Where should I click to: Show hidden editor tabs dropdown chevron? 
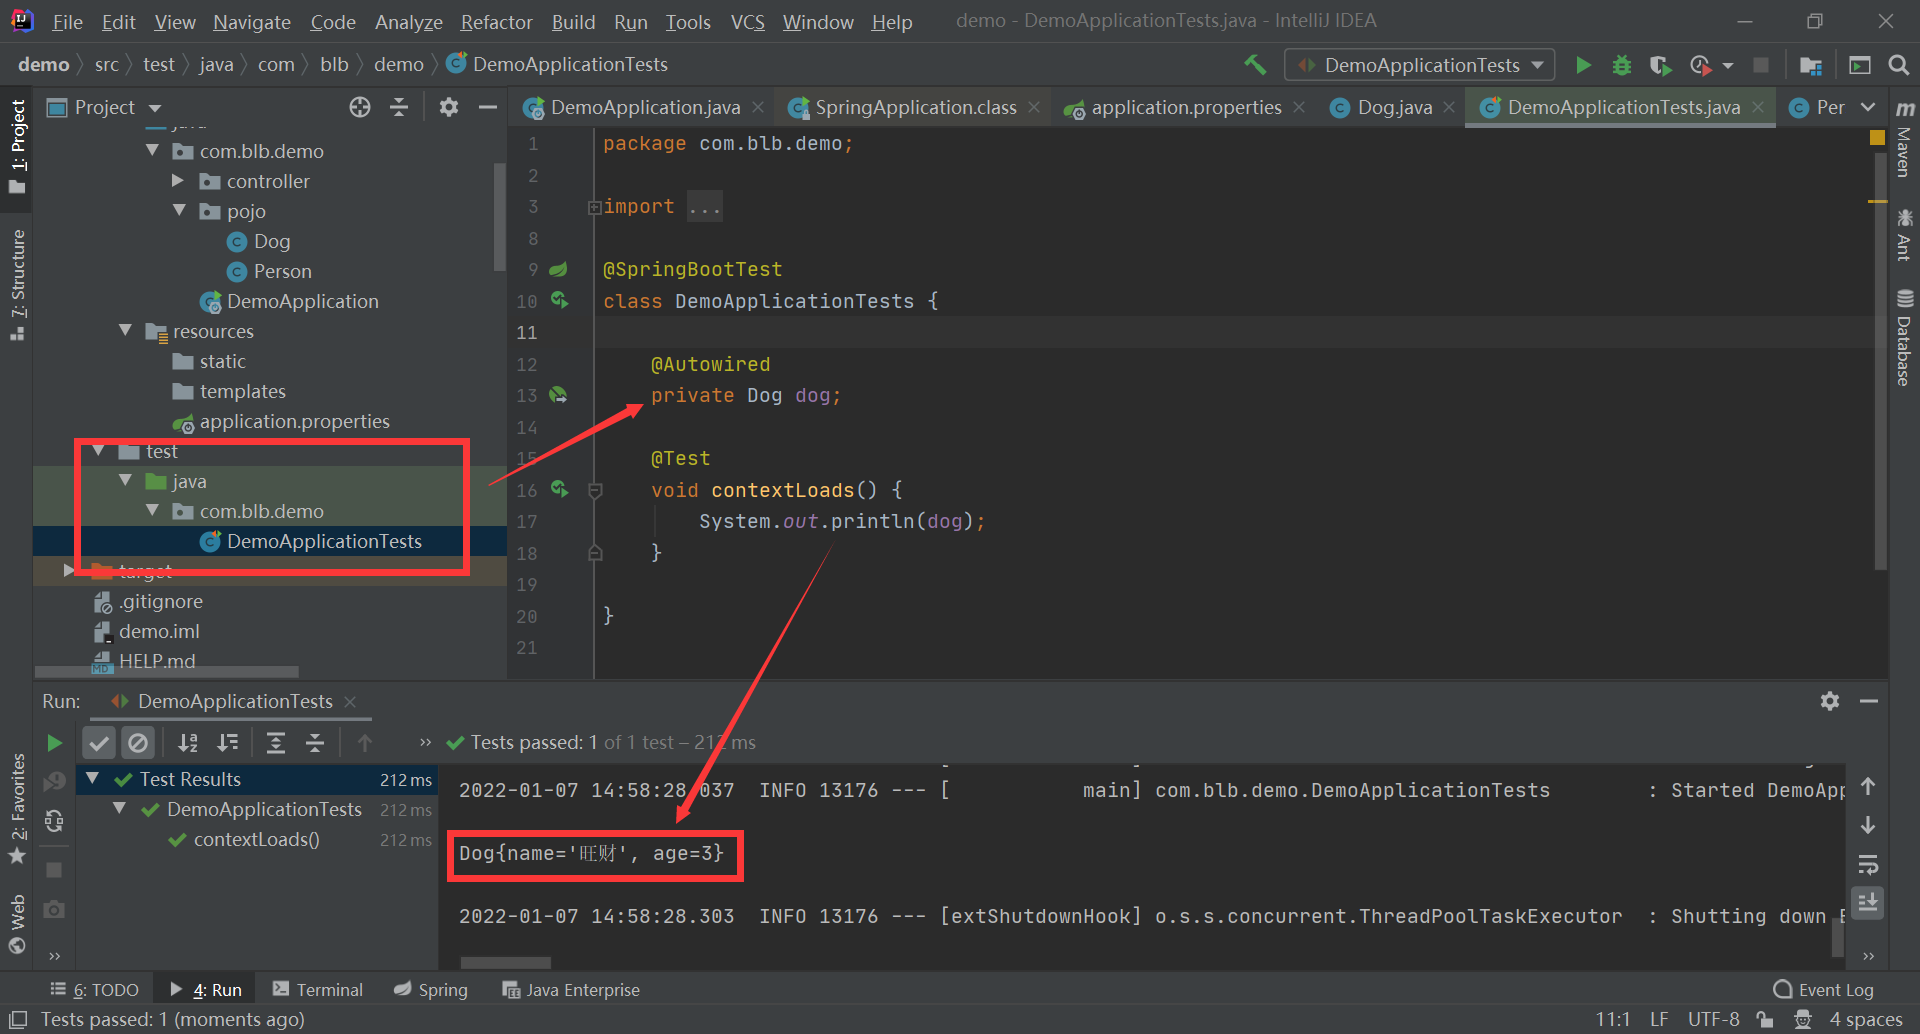(1868, 107)
